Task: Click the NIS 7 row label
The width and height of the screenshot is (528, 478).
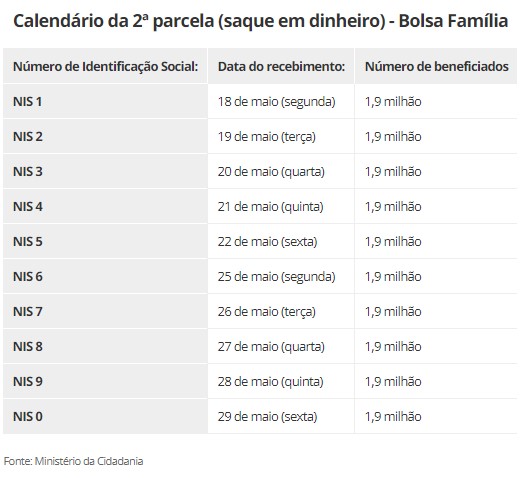Action: pos(28,312)
